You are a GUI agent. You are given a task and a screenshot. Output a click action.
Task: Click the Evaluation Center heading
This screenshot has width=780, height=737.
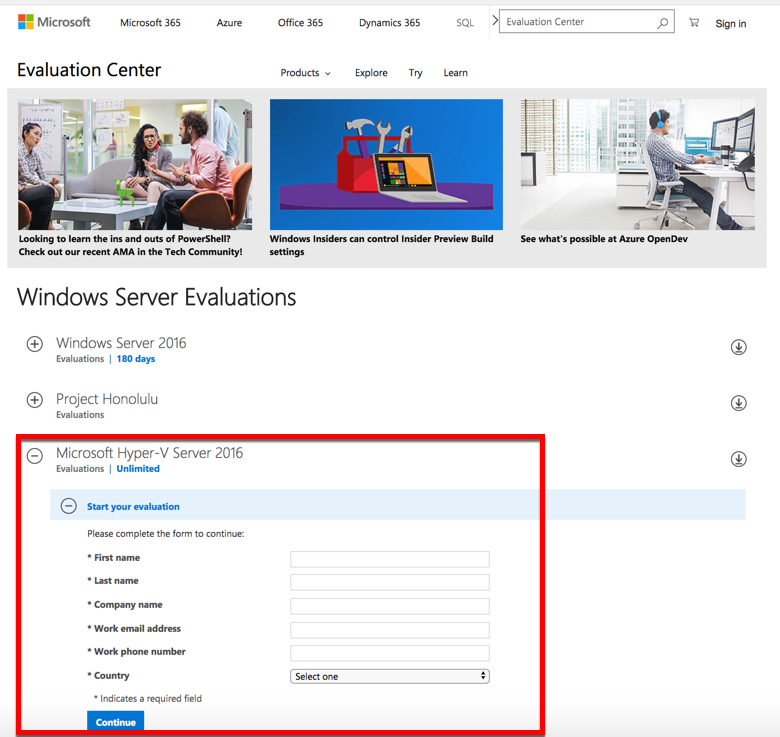89,70
